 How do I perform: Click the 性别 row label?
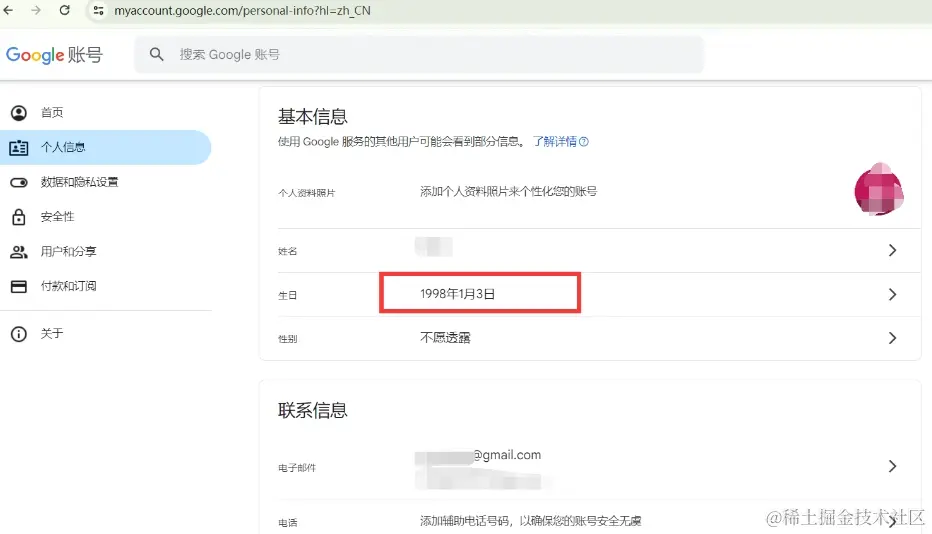click(x=288, y=339)
